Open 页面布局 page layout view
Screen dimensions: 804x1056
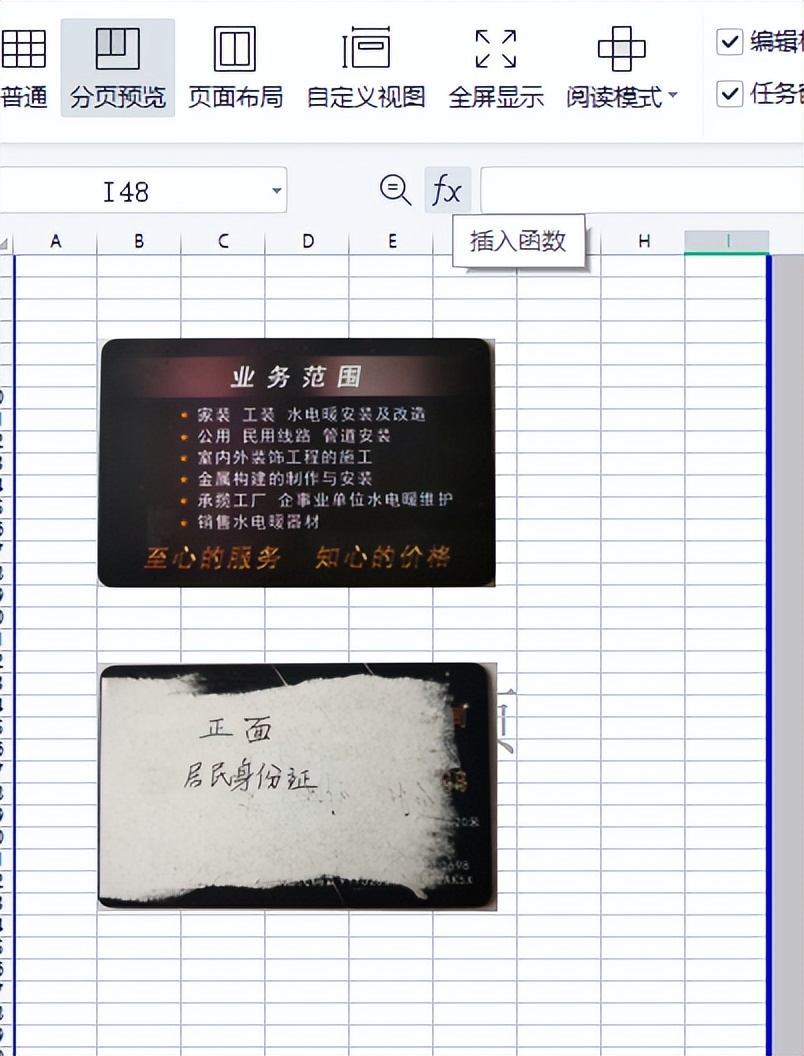(236, 48)
